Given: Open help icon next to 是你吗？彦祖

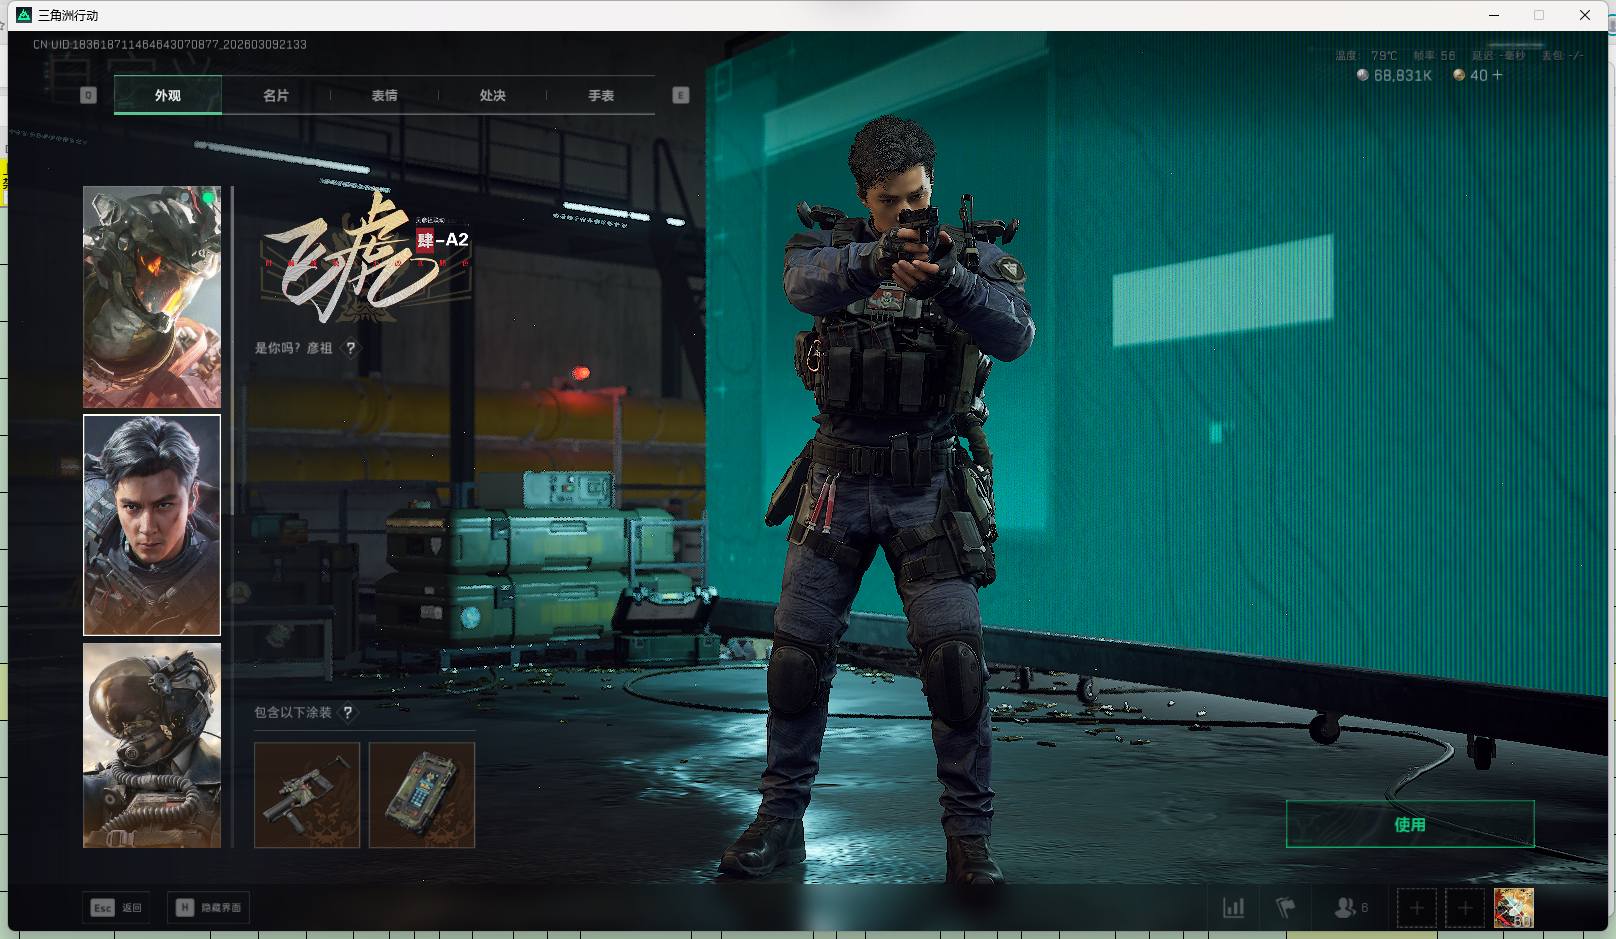Looking at the screenshot, I should pos(350,348).
